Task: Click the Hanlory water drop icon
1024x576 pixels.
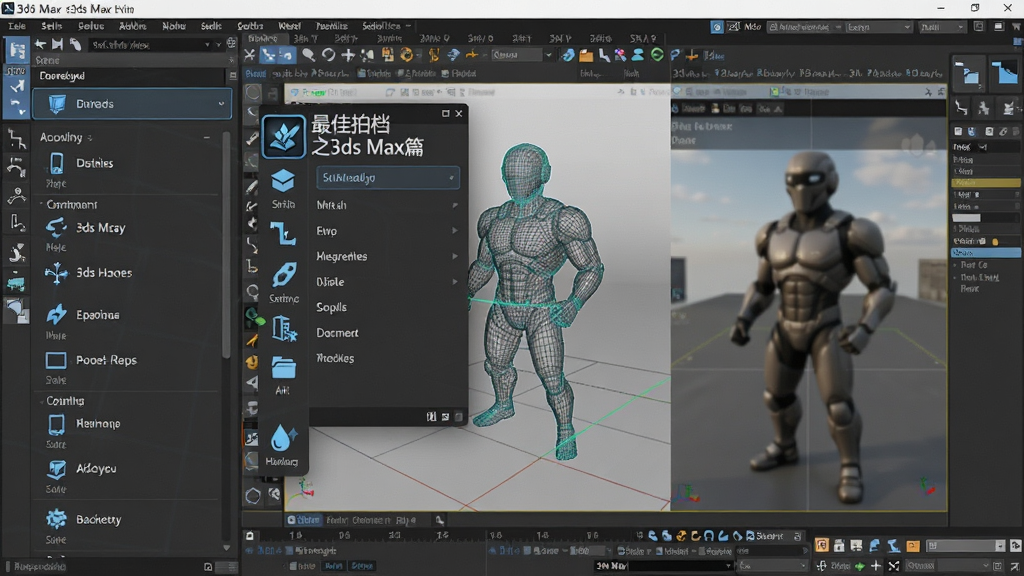Action: [x=282, y=438]
